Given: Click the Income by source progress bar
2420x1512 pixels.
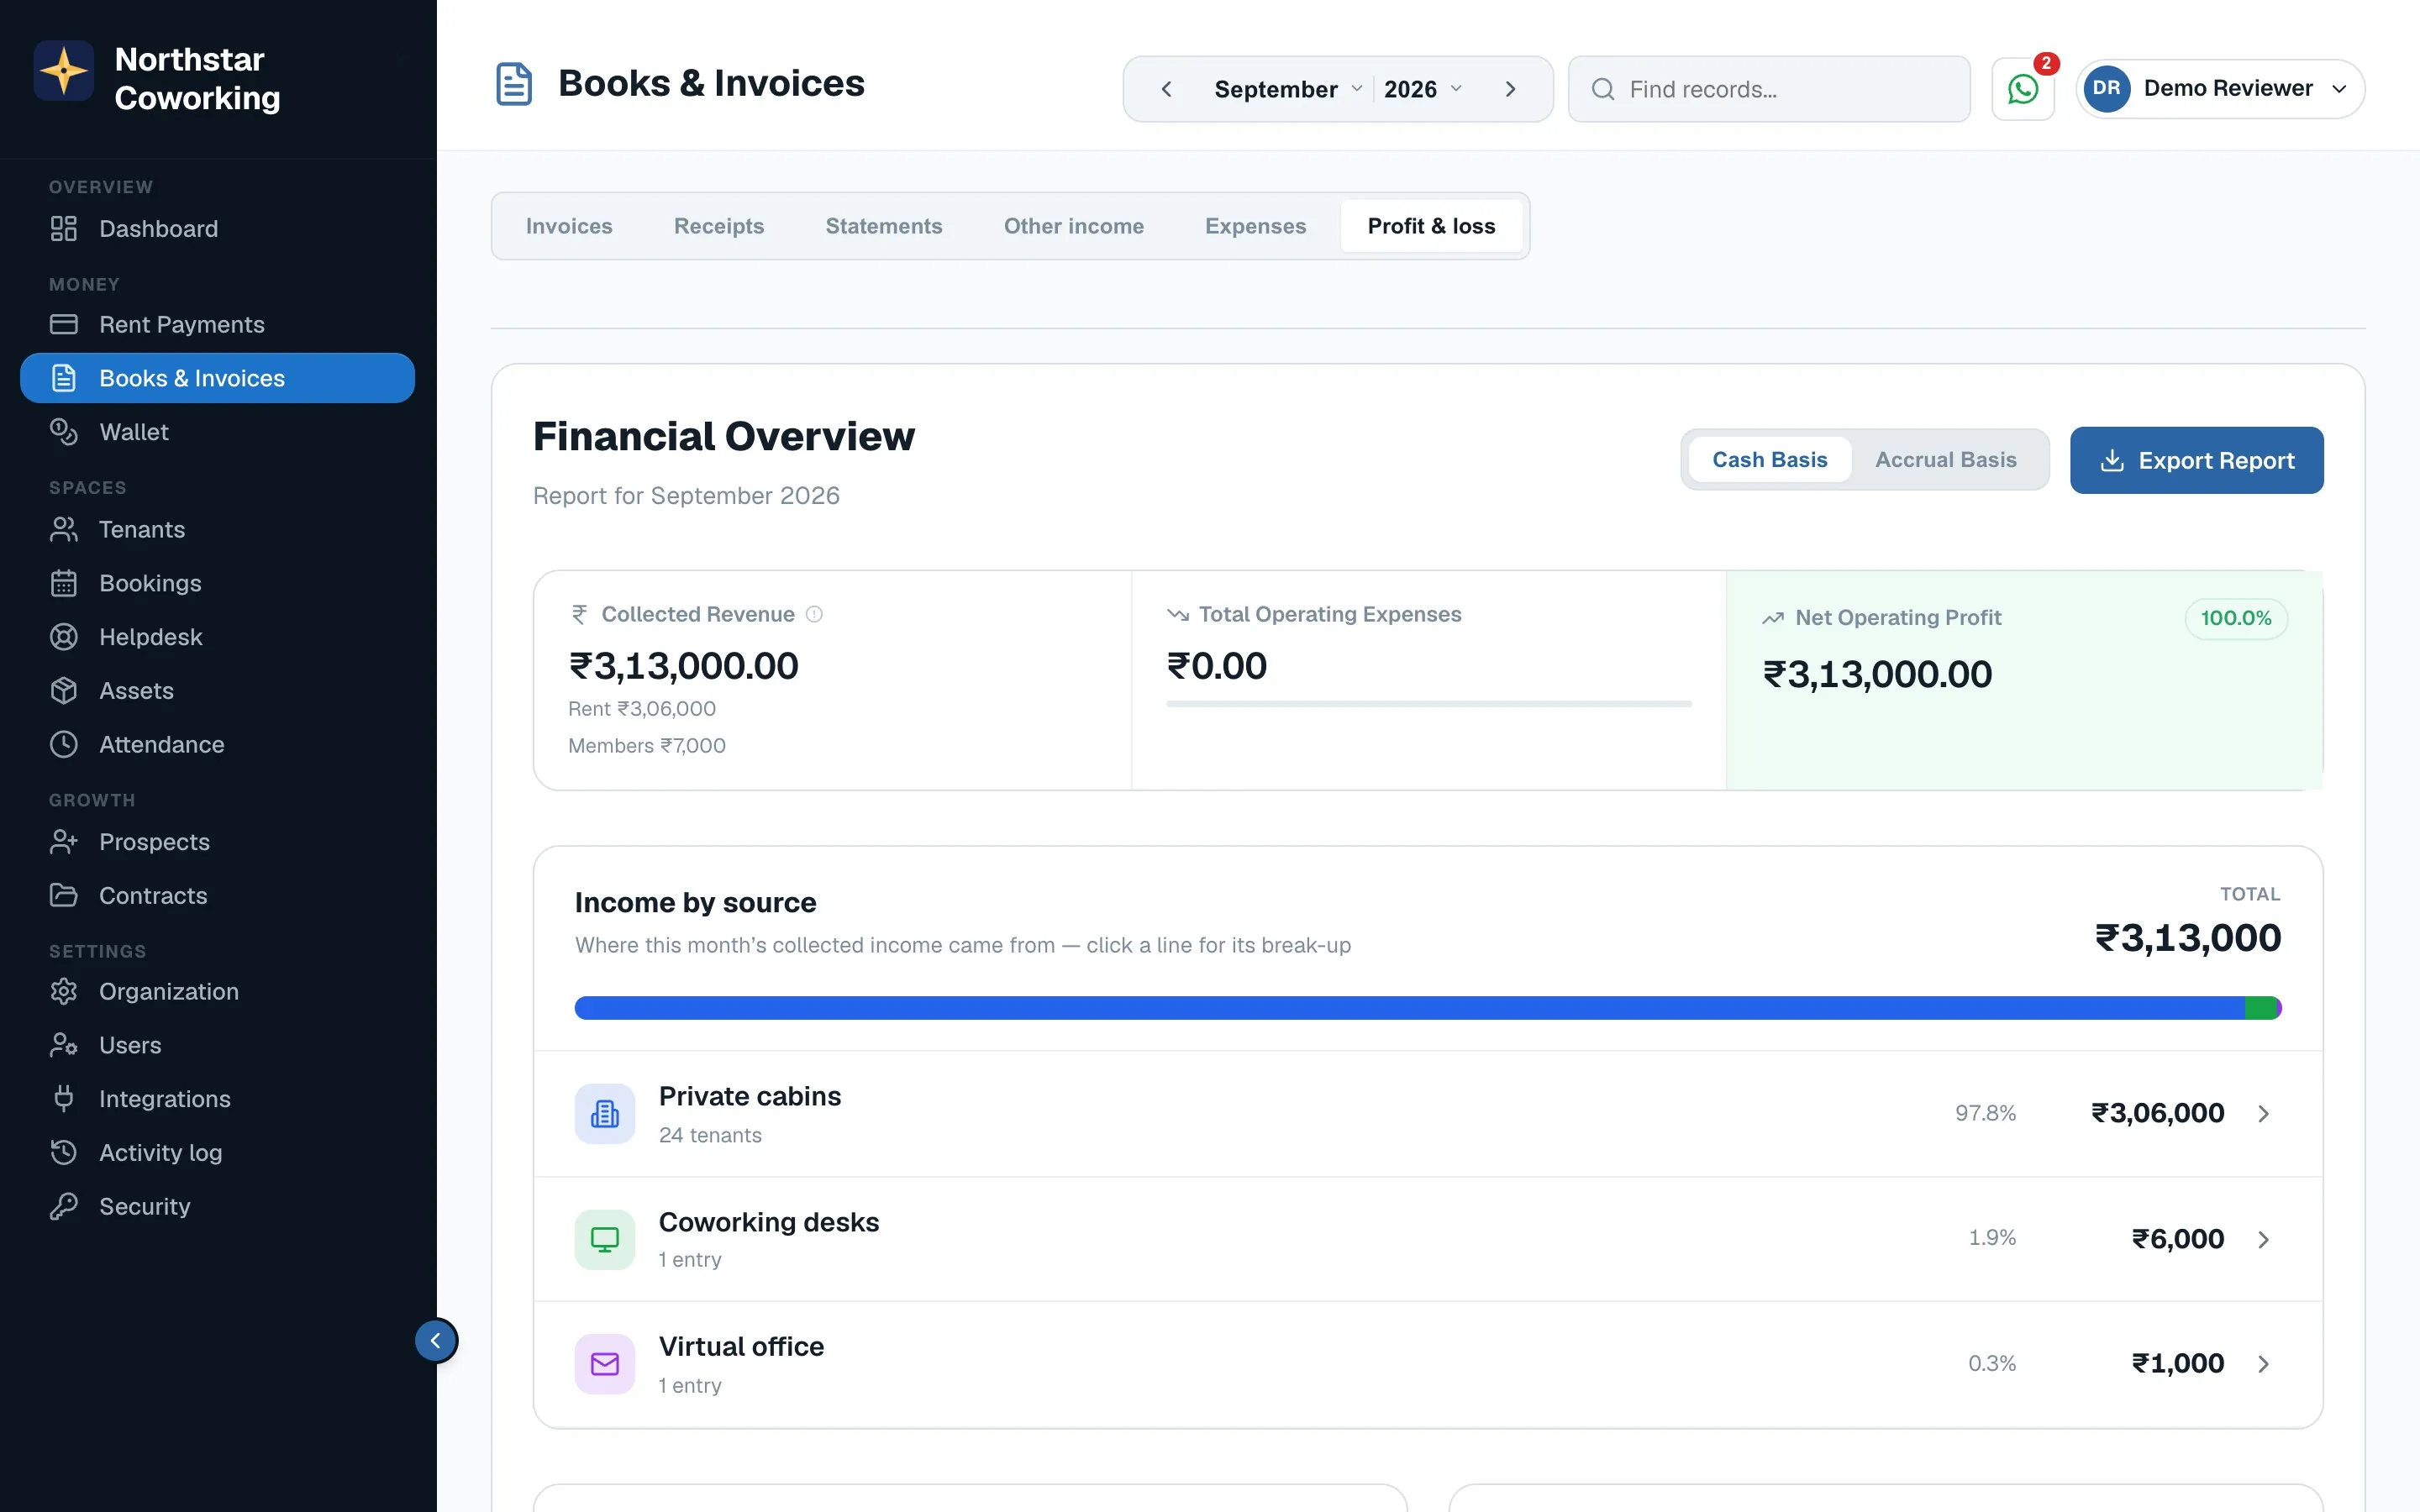Looking at the screenshot, I should pos(1427,1007).
